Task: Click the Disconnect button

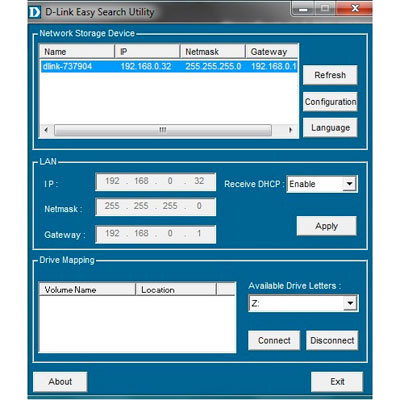Action: pyautogui.click(x=332, y=340)
